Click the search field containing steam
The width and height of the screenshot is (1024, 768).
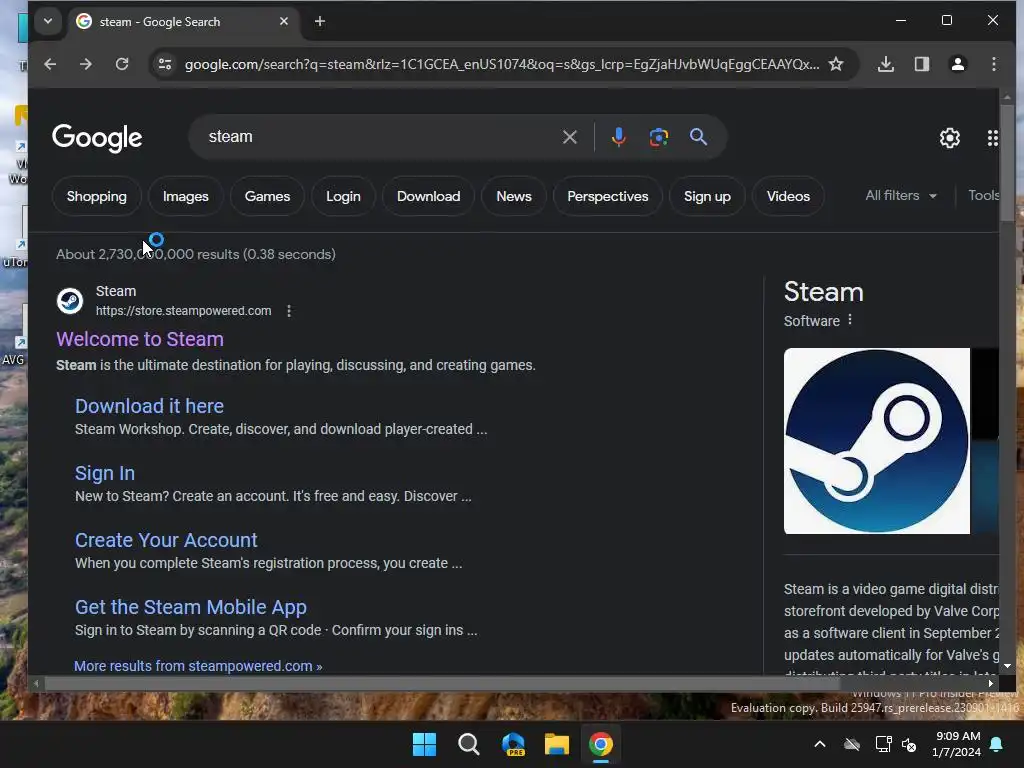[x=379, y=137]
